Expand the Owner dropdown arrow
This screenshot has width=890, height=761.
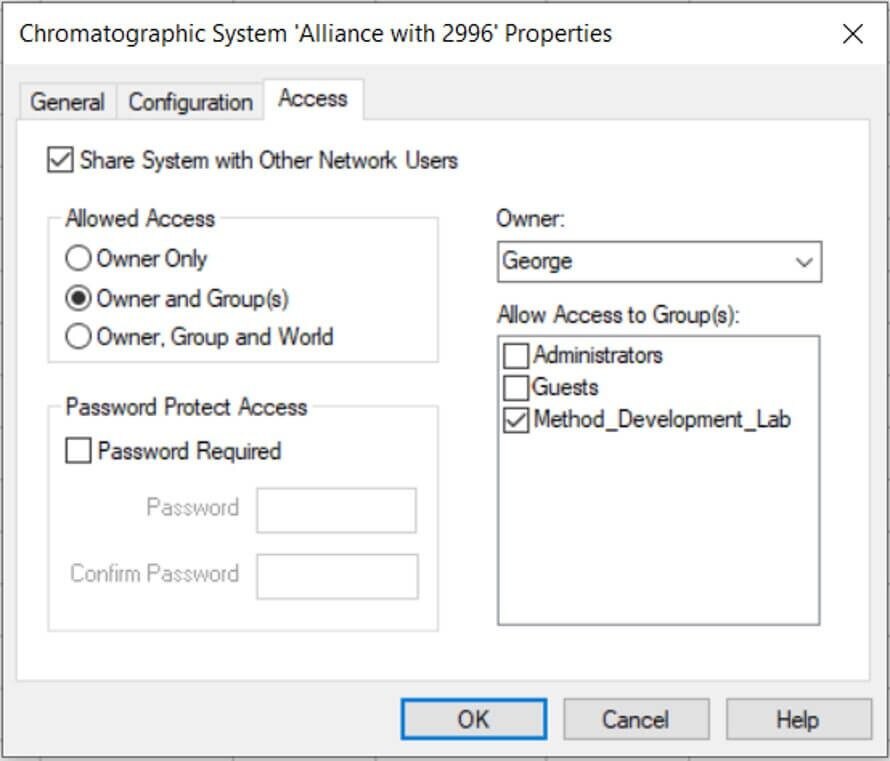pos(803,262)
